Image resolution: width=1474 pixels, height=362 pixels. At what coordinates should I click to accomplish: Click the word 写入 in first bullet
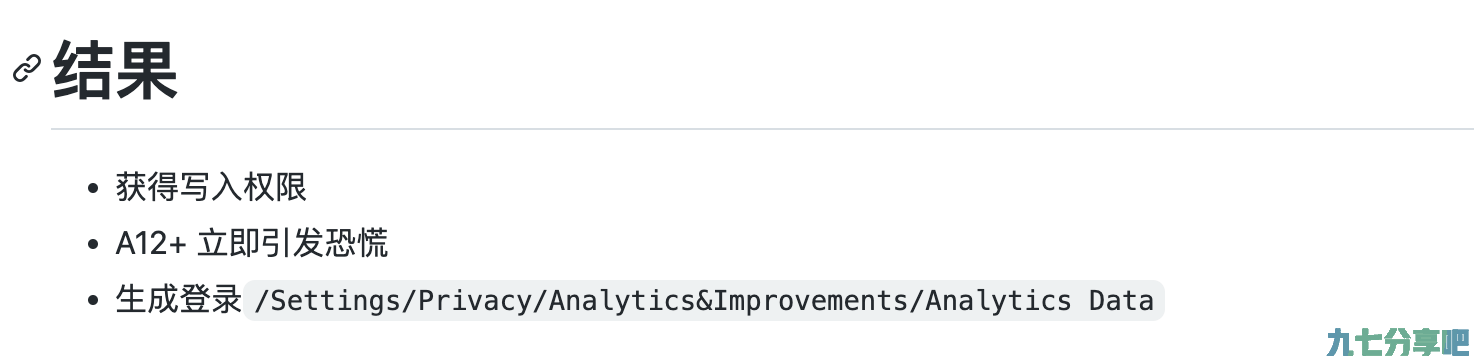211,187
